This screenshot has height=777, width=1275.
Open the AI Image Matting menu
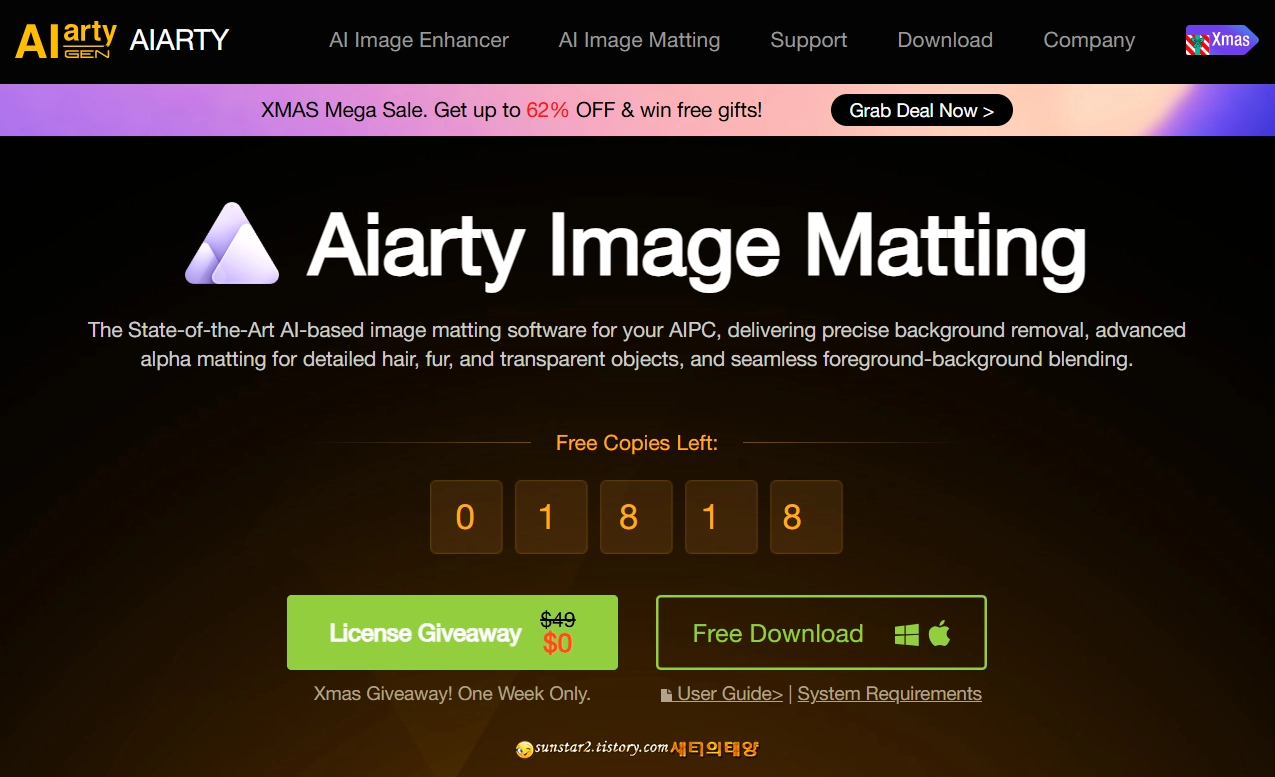(639, 40)
